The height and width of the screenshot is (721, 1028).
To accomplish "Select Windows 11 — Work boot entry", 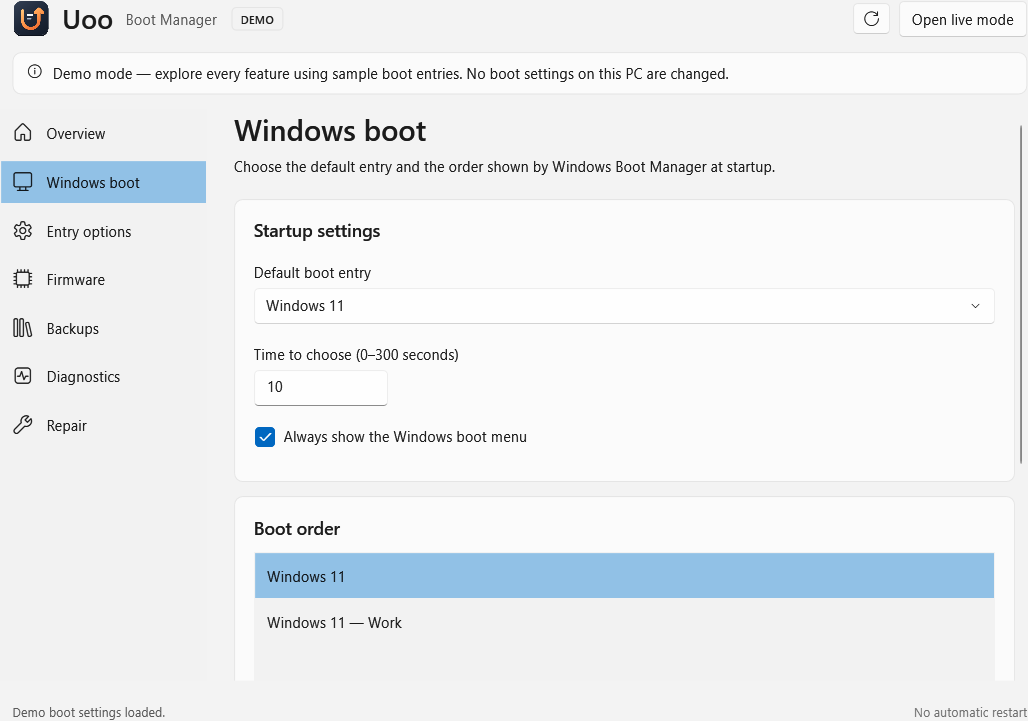I will tap(623, 622).
